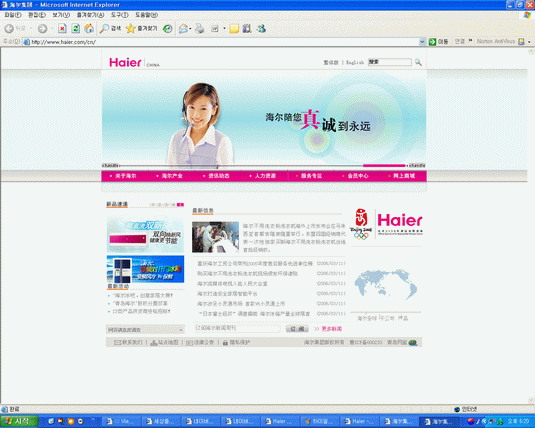Click the contact us envelope icon in footer
The image size is (535, 428).
point(117,342)
